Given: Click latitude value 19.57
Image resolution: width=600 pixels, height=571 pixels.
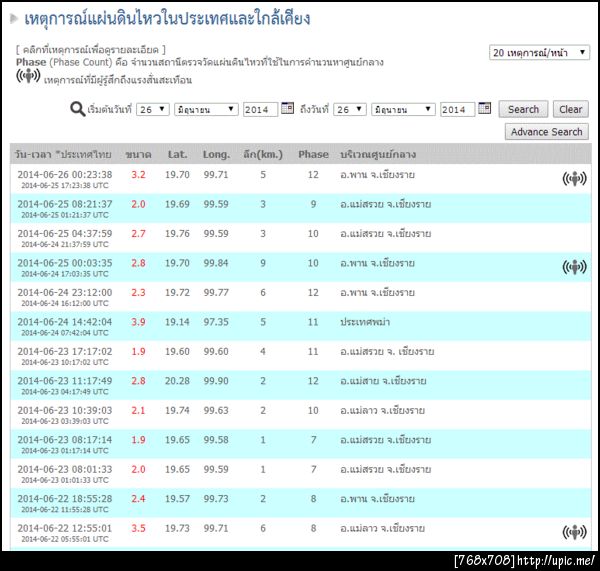Looking at the screenshot, I should (177, 499).
